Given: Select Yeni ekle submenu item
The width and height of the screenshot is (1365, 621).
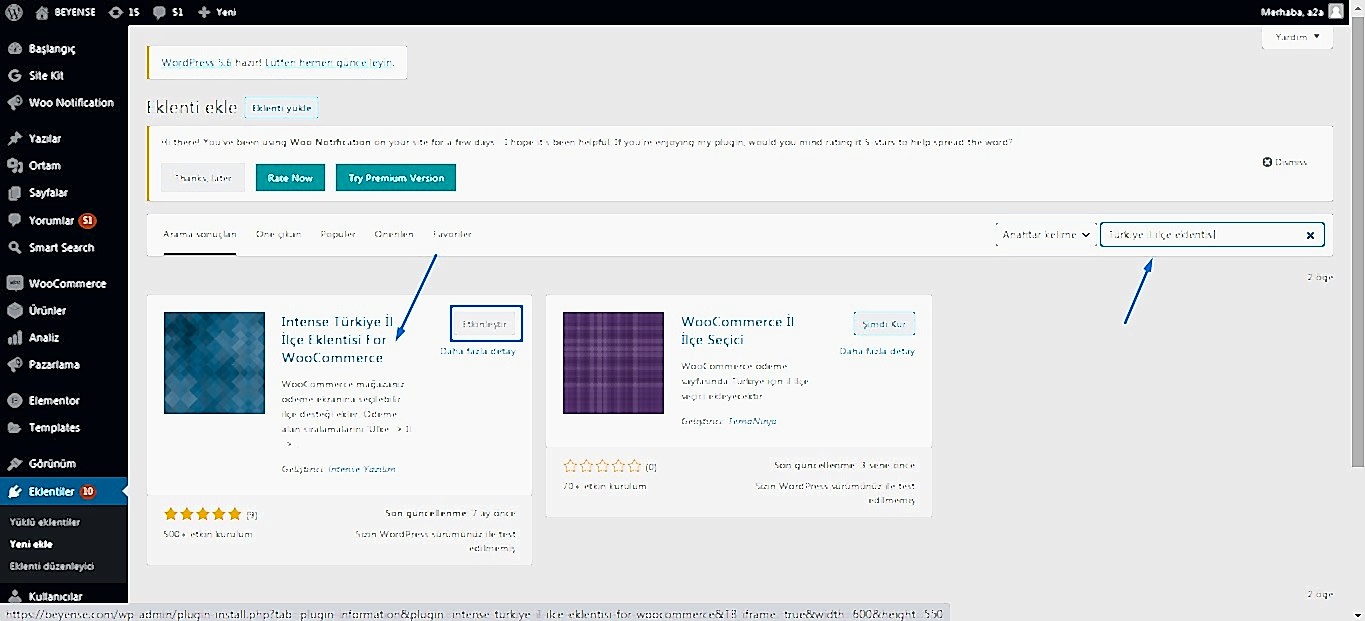Looking at the screenshot, I should (x=31, y=544).
